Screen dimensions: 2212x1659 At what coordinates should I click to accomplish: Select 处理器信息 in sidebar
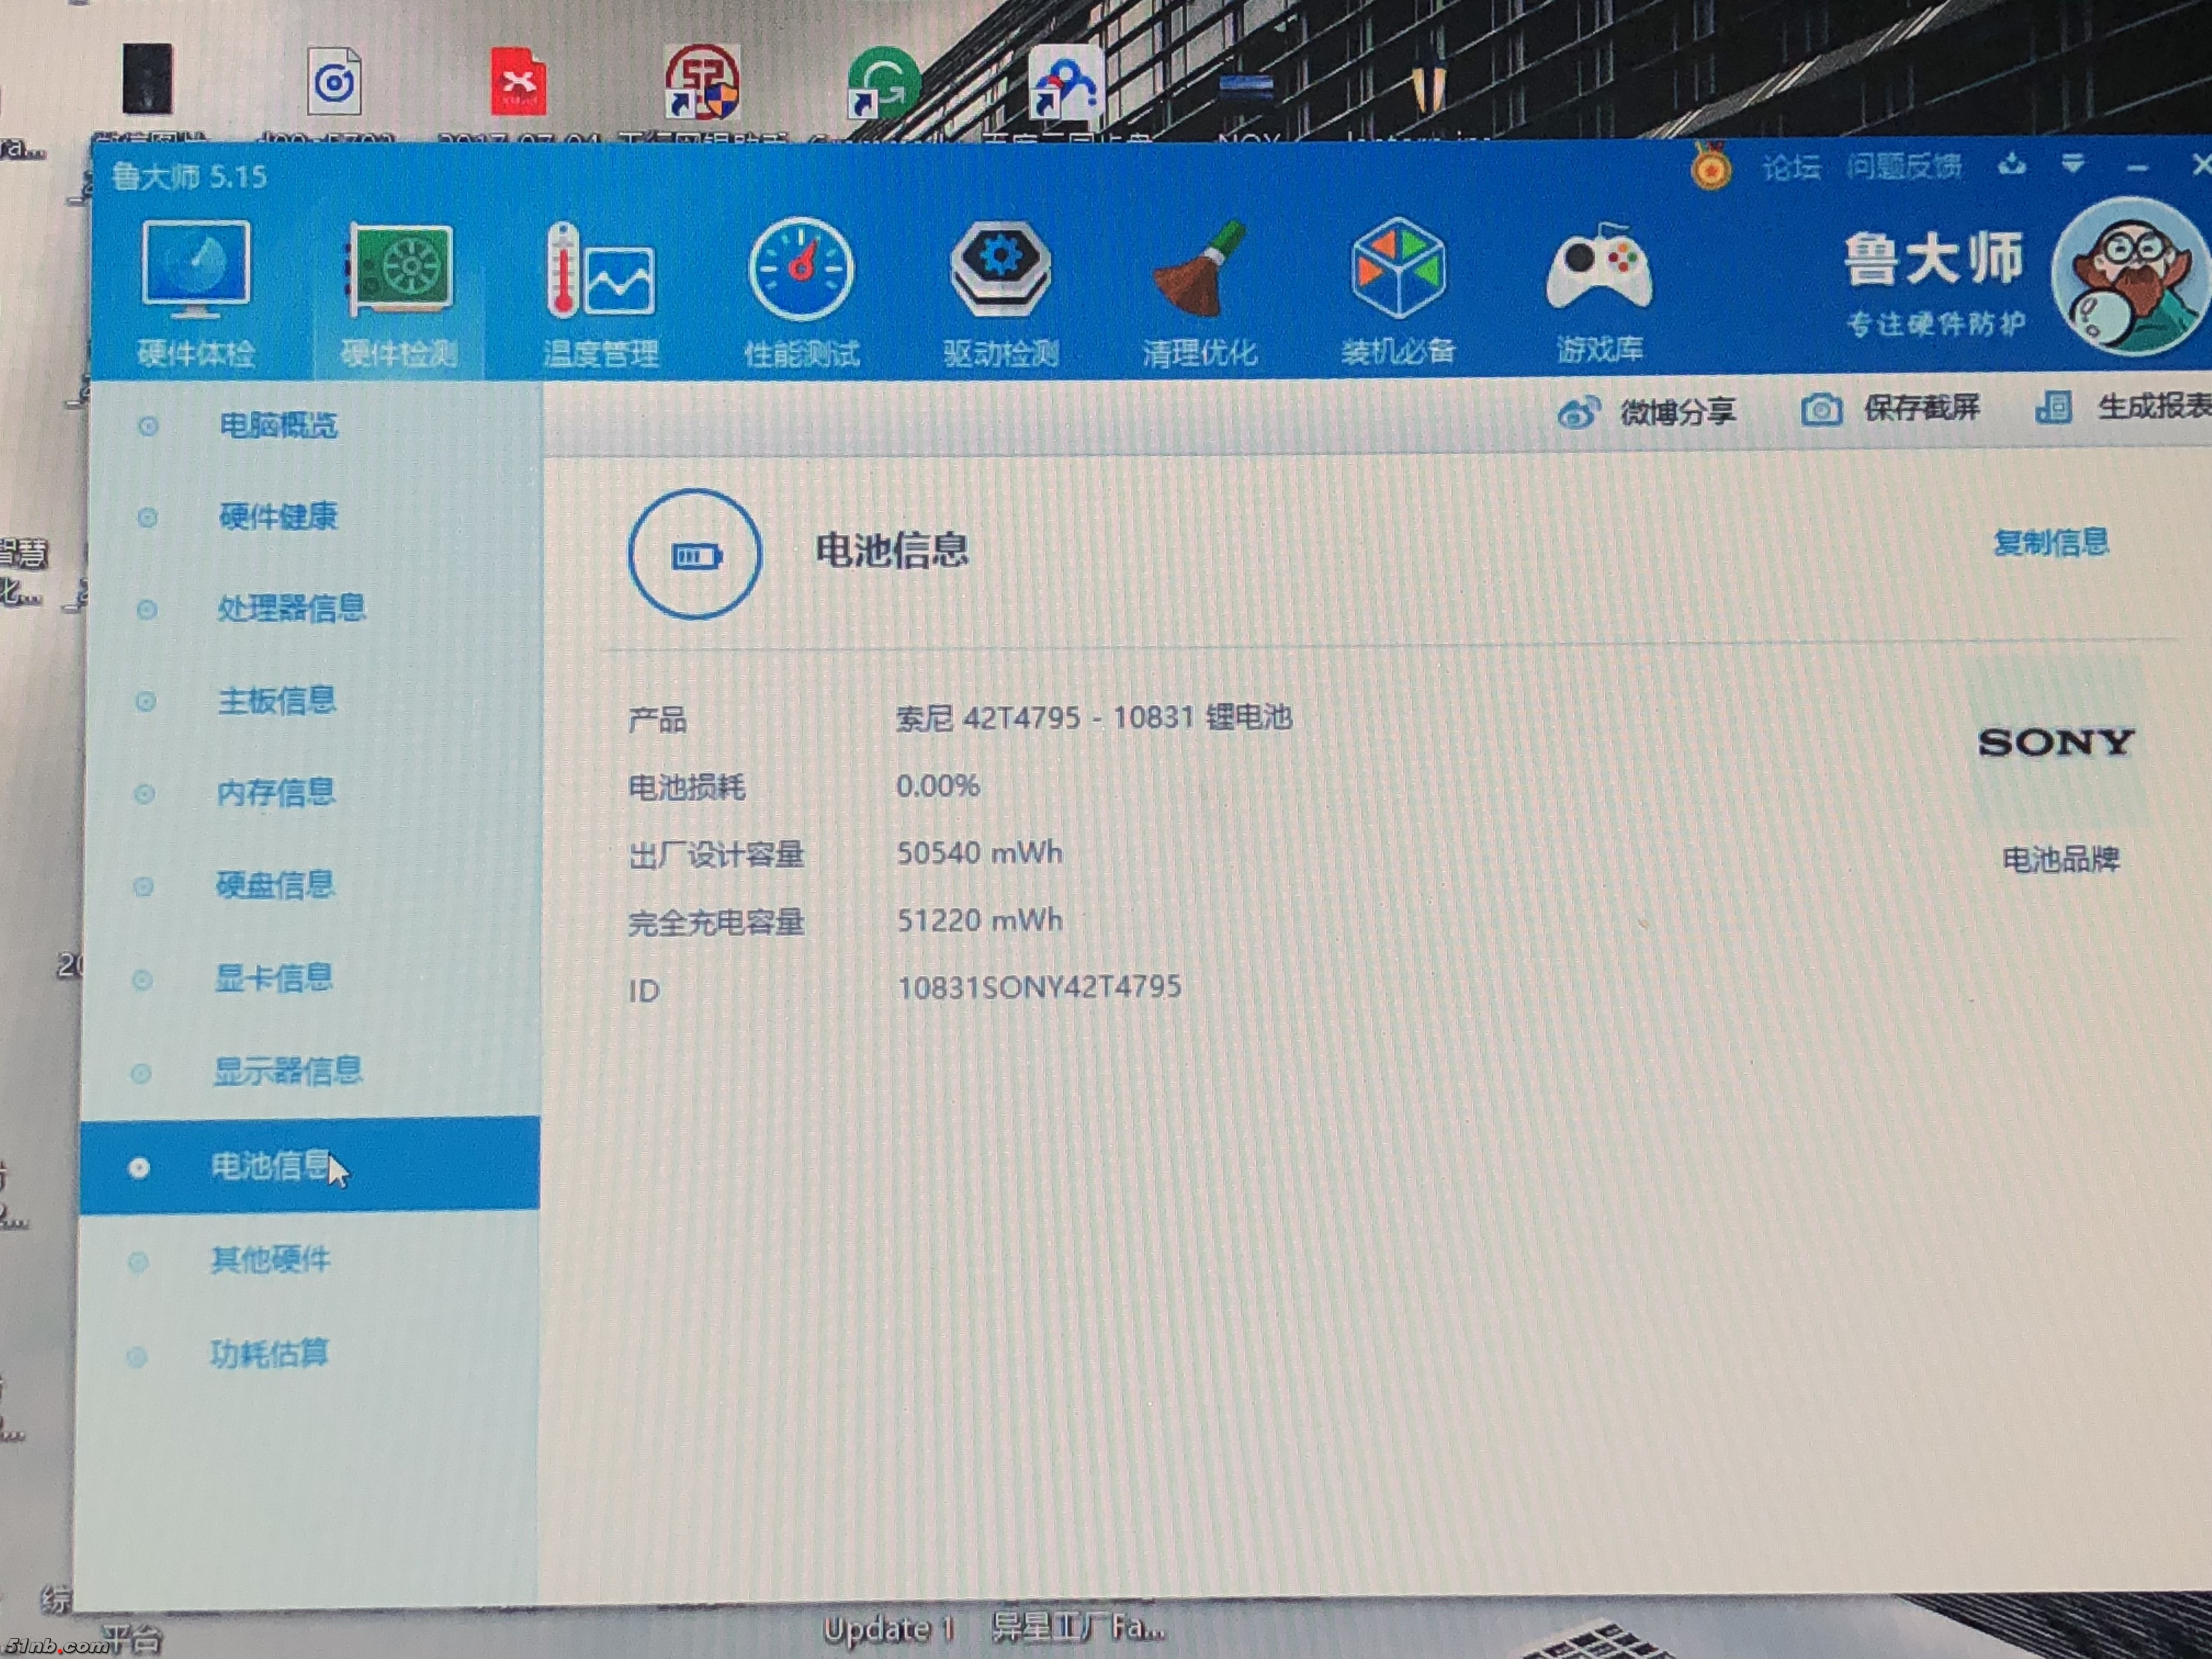(291, 608)
